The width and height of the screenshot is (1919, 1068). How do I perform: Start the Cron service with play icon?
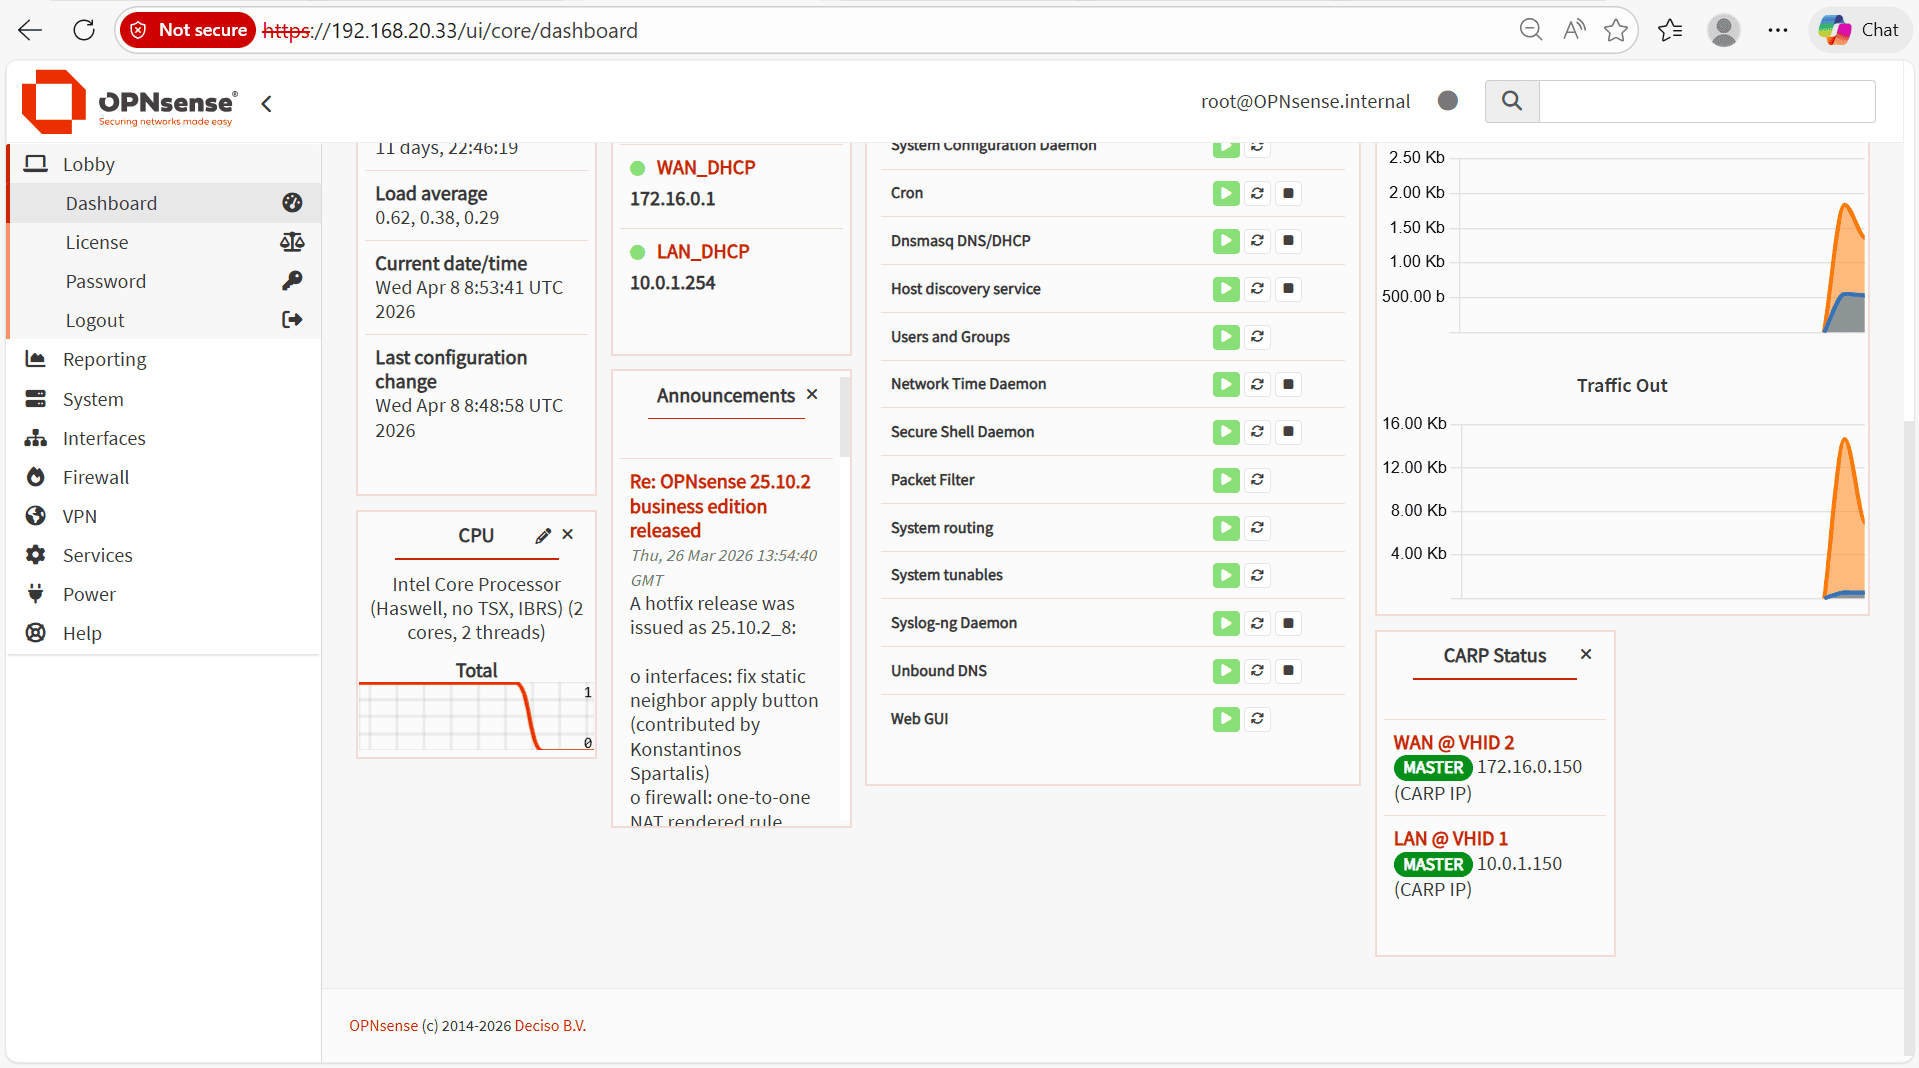tap(1226, 193)
